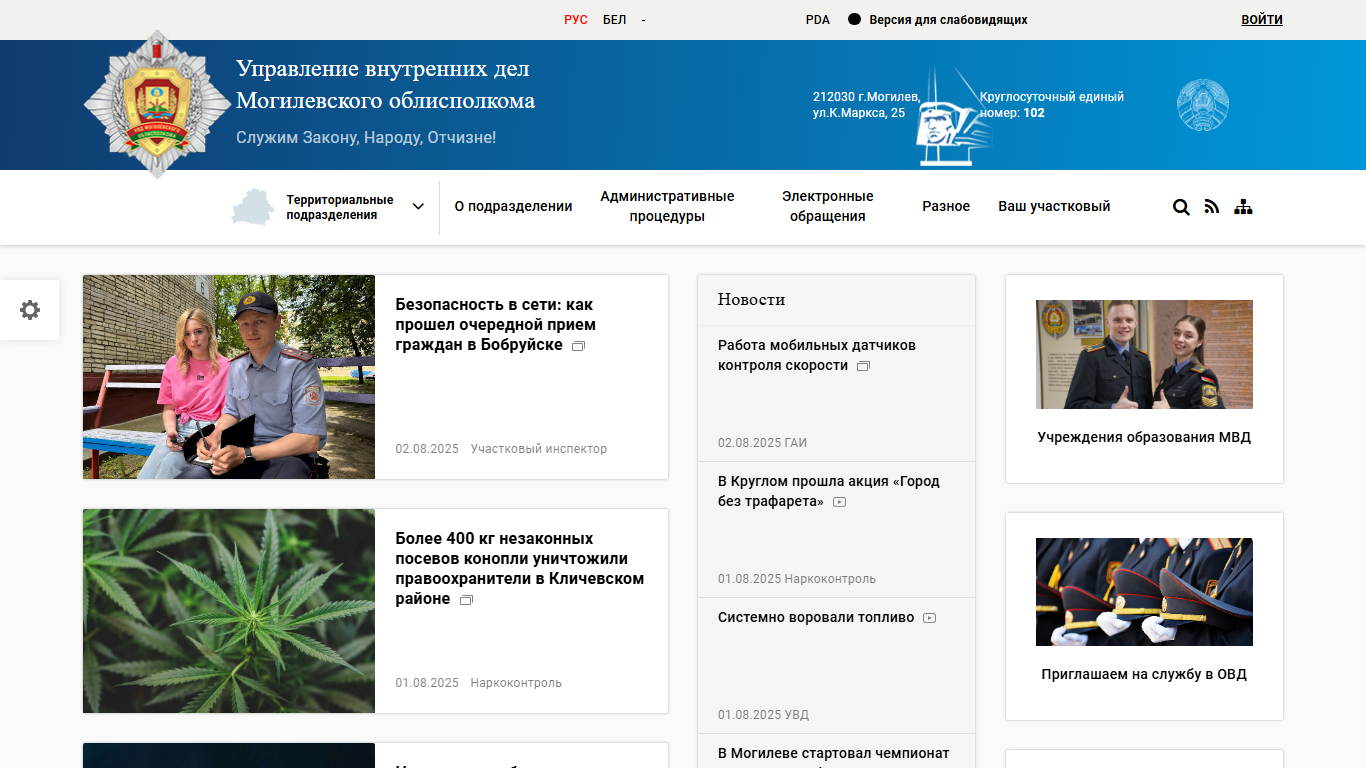Screen dimensions: 1366x768
Task: Open the Bobruisk officer and girl photo
Action: tap(229, 377)
